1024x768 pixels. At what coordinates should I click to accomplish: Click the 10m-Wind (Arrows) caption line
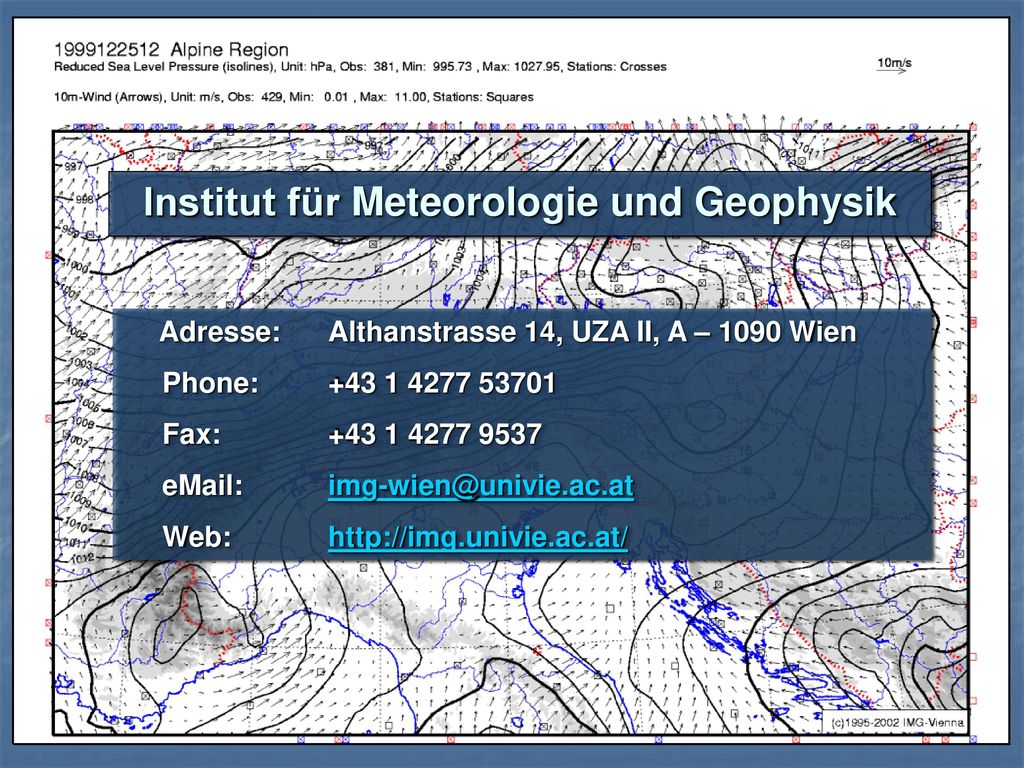click(293, 97)
